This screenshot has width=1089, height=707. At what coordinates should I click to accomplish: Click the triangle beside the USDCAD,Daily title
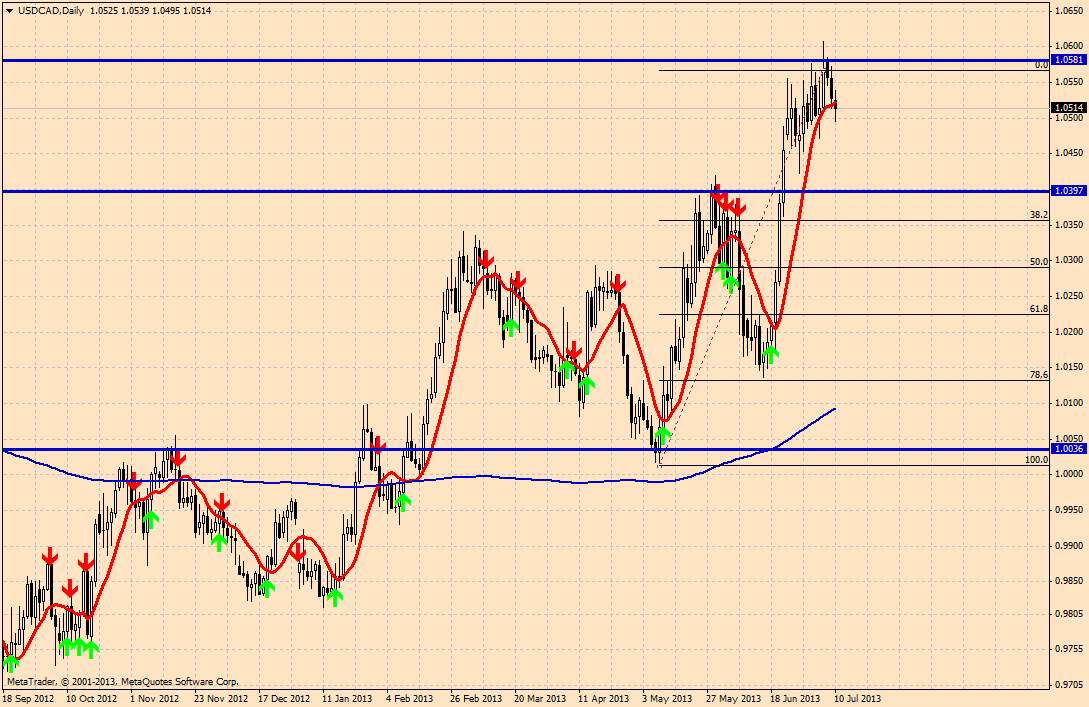9,10
